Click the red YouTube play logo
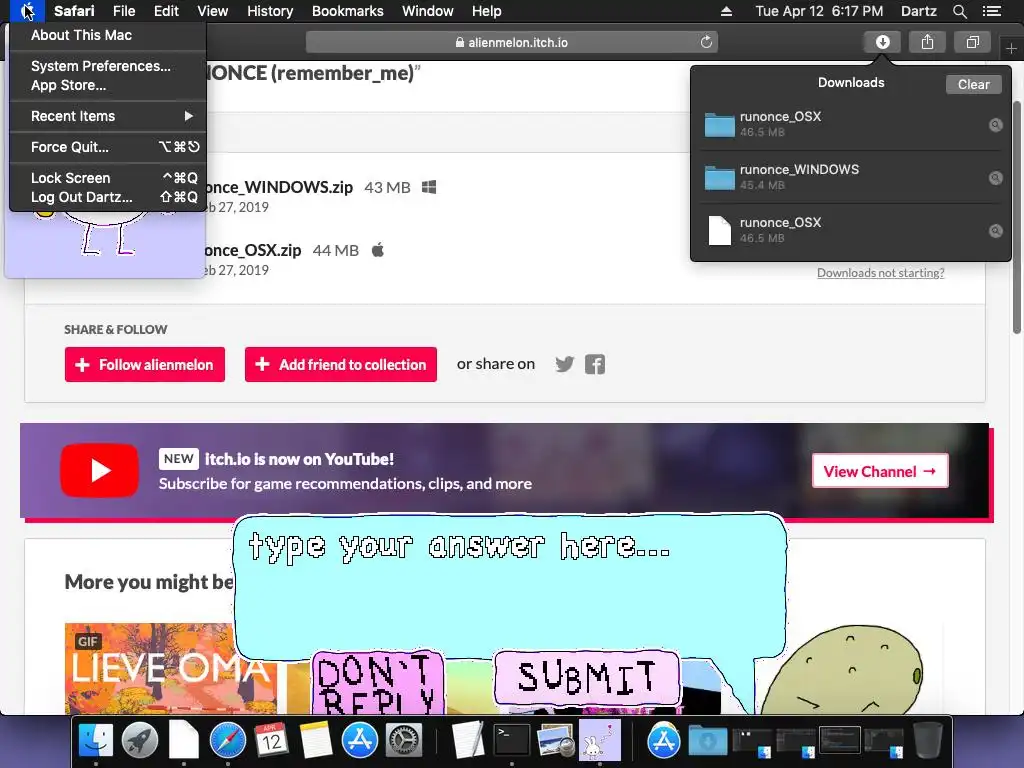This screenshot has height=768, width=1024. click(99, 470)
